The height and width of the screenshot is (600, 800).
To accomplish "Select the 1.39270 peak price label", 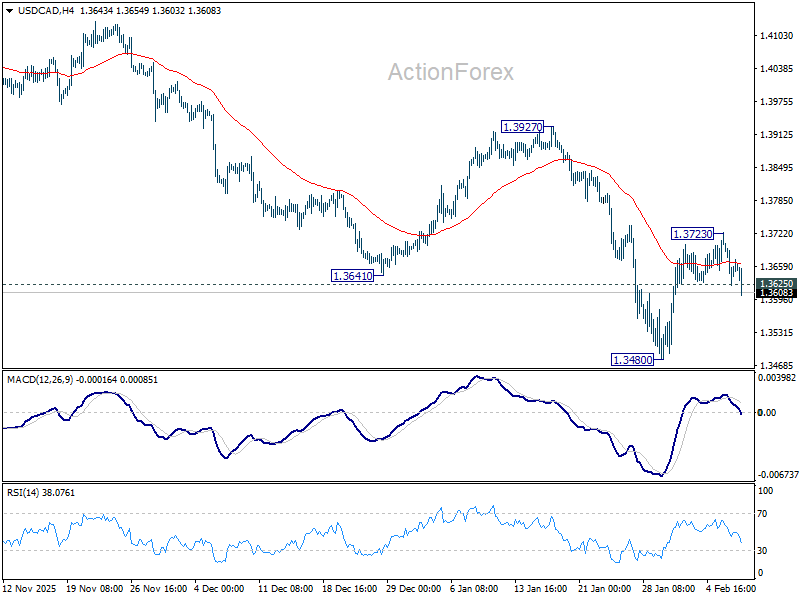I will click(x=523, y=127).
